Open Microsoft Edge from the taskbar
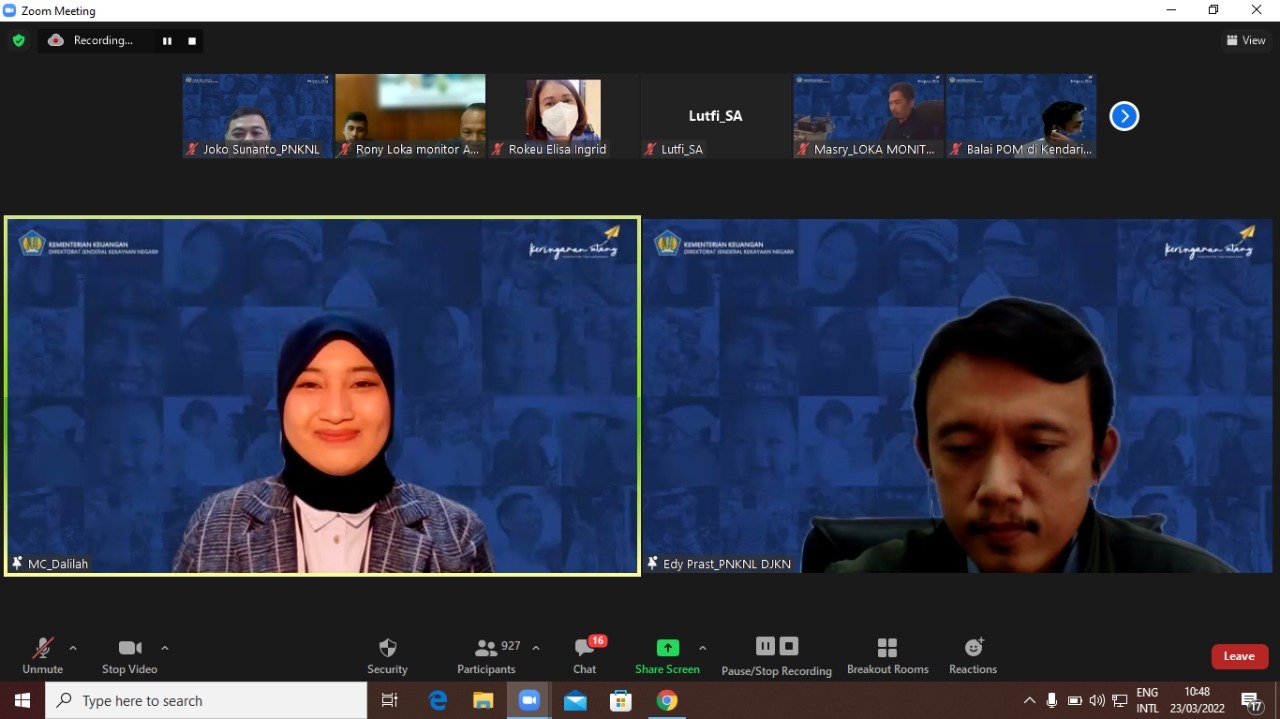This screenshot has width=1280, height=719. pyautogui.click(x=438, y=701)
